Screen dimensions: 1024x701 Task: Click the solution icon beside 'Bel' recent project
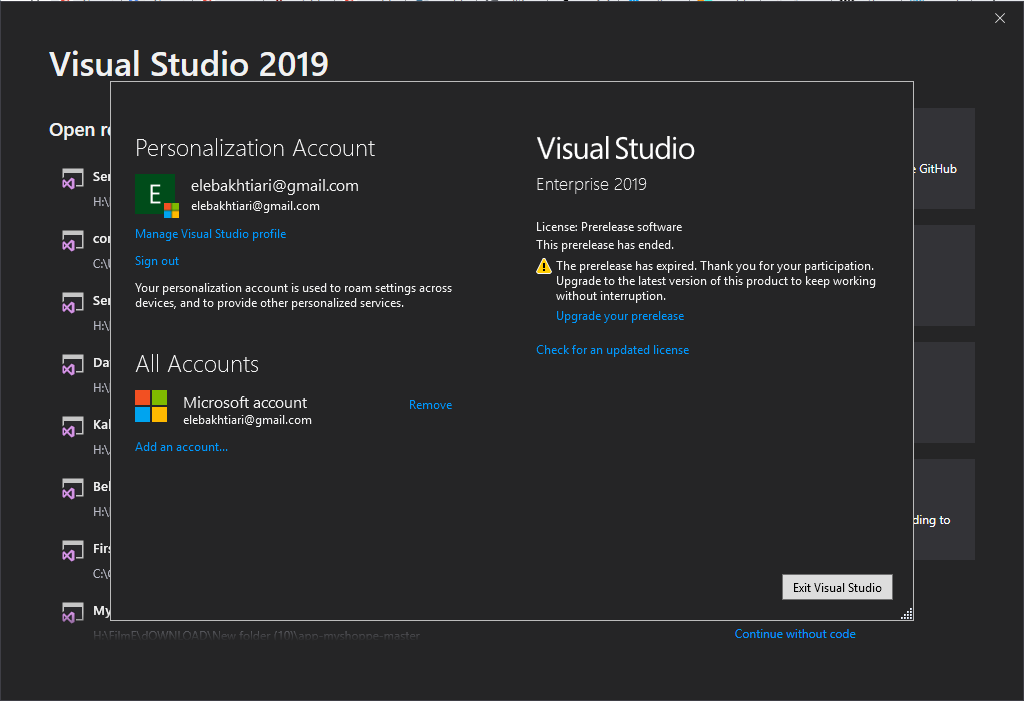tap(72, 489)
